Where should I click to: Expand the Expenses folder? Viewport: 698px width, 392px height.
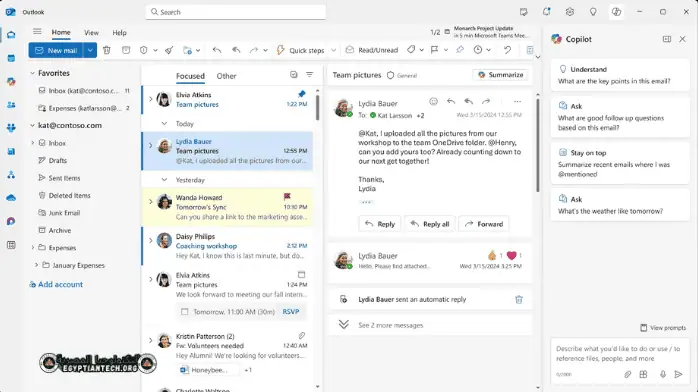[32, 247]
